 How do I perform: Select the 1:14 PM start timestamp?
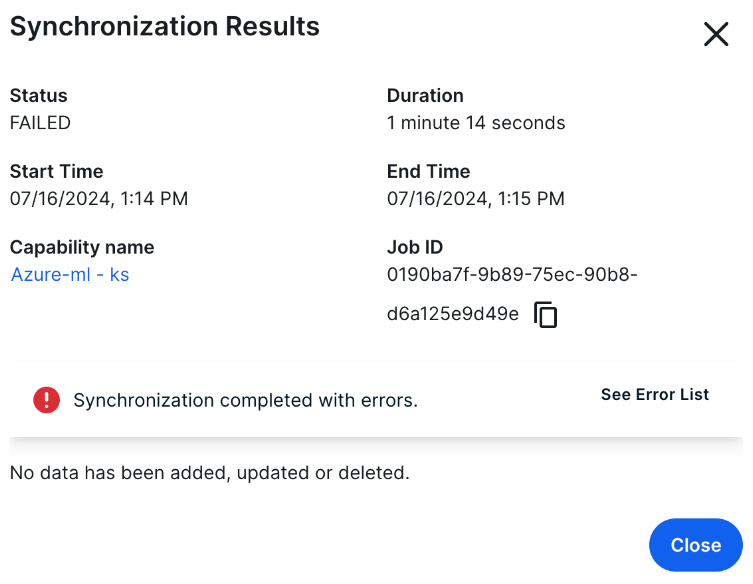[99, 199]
